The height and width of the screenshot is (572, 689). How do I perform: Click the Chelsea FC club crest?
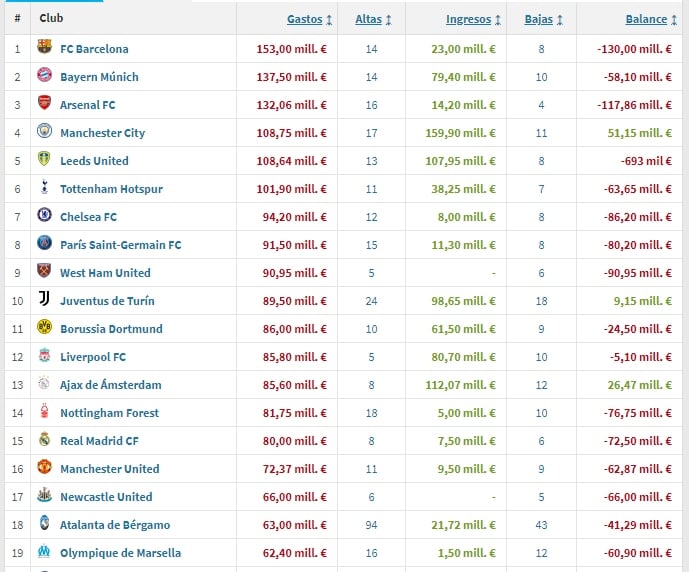tap(44, 215)
